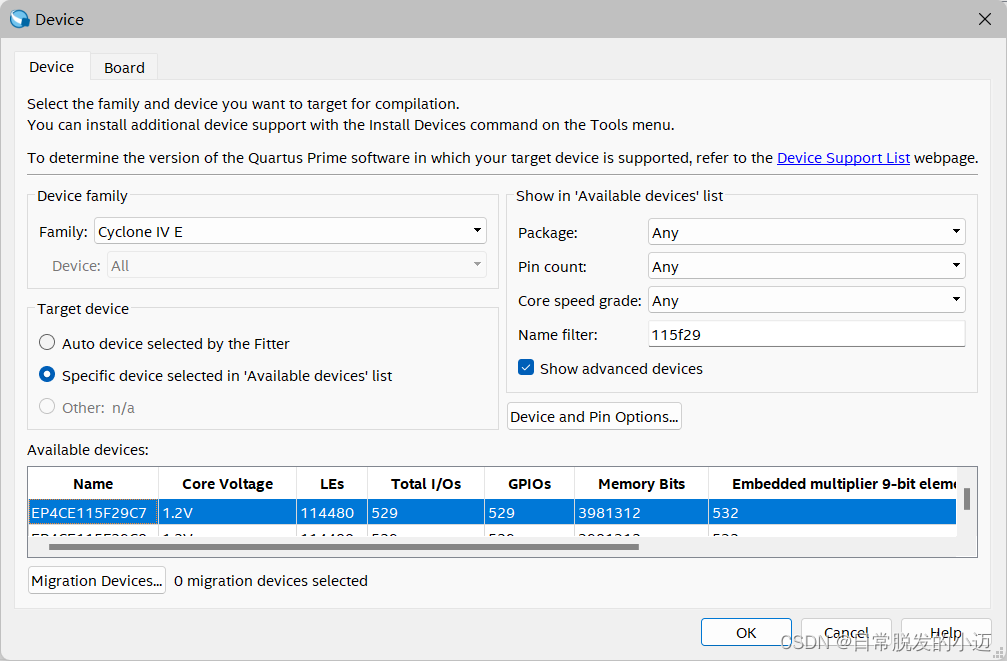Confirm with the OK button
Screen dimensions: 1007x661
[746, 633]
